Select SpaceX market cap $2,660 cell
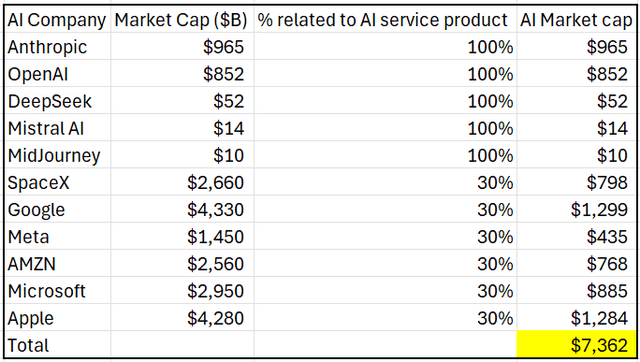Image resolution: width=640 pixels, height=362 pixels. 182,182
